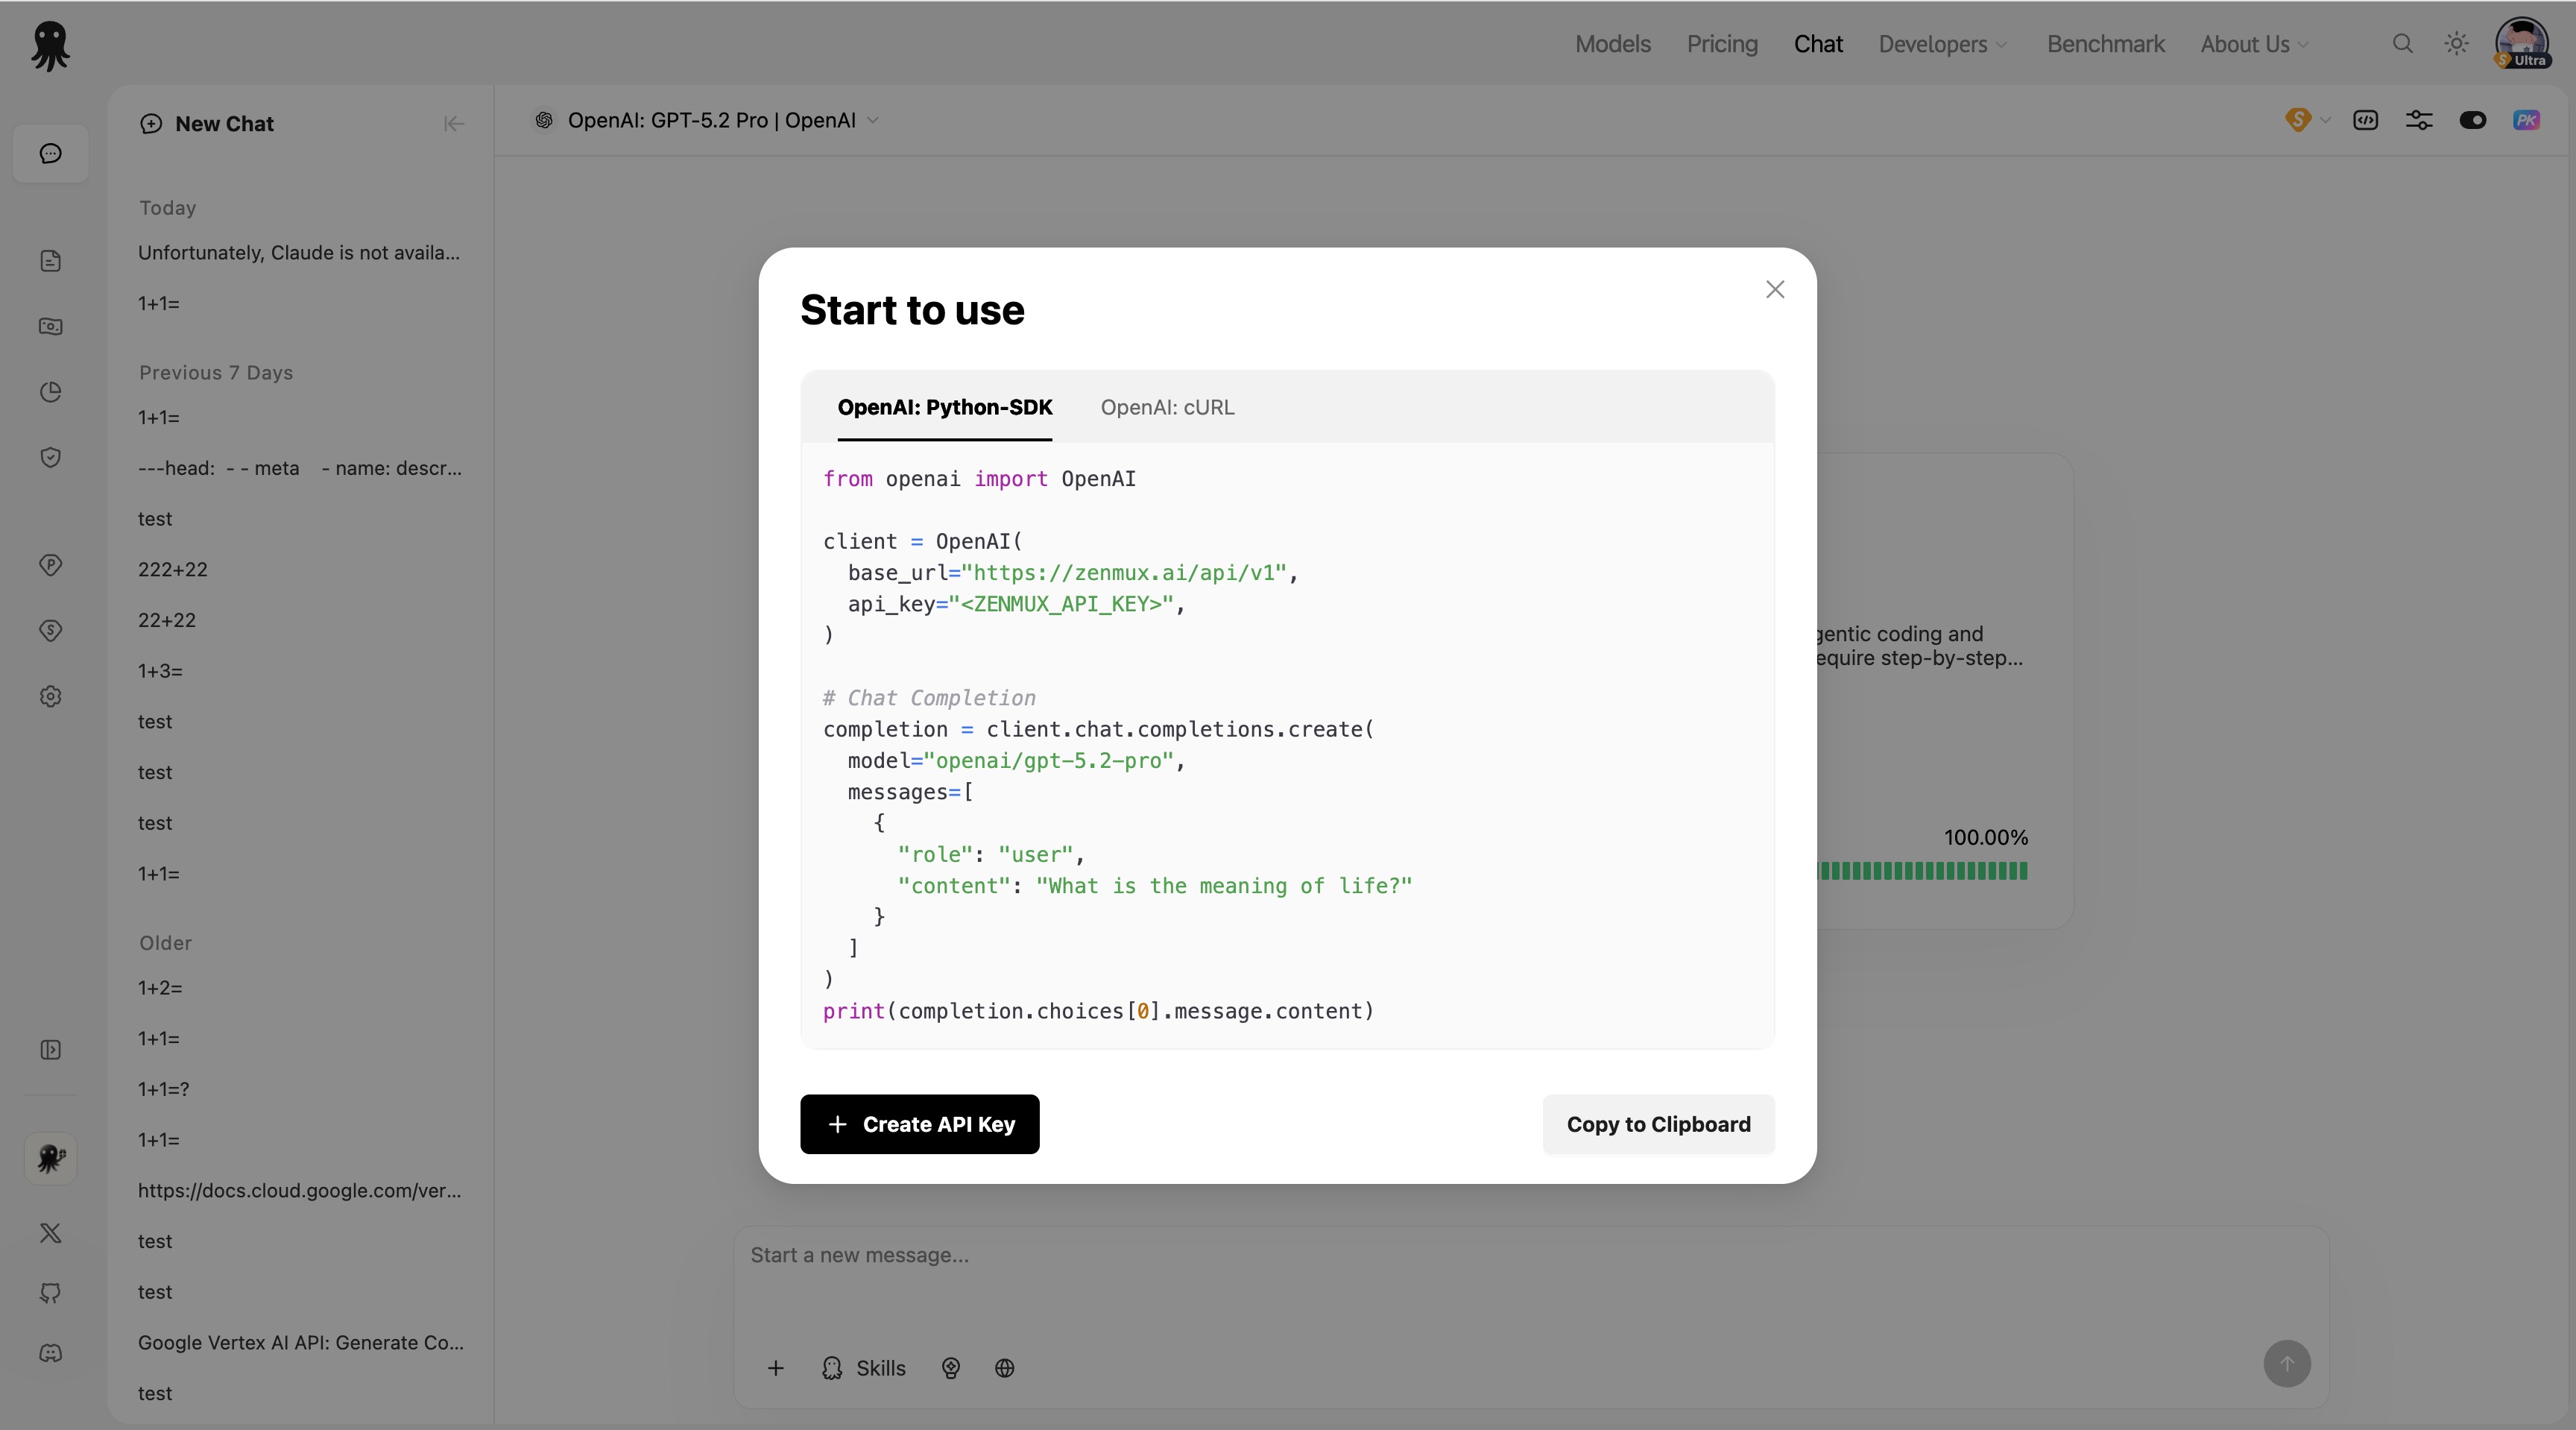The width and height of the screenshot is (2576, 1430).
Task: Click the Start a new message field
Action: click(x=1400, y=1256)
